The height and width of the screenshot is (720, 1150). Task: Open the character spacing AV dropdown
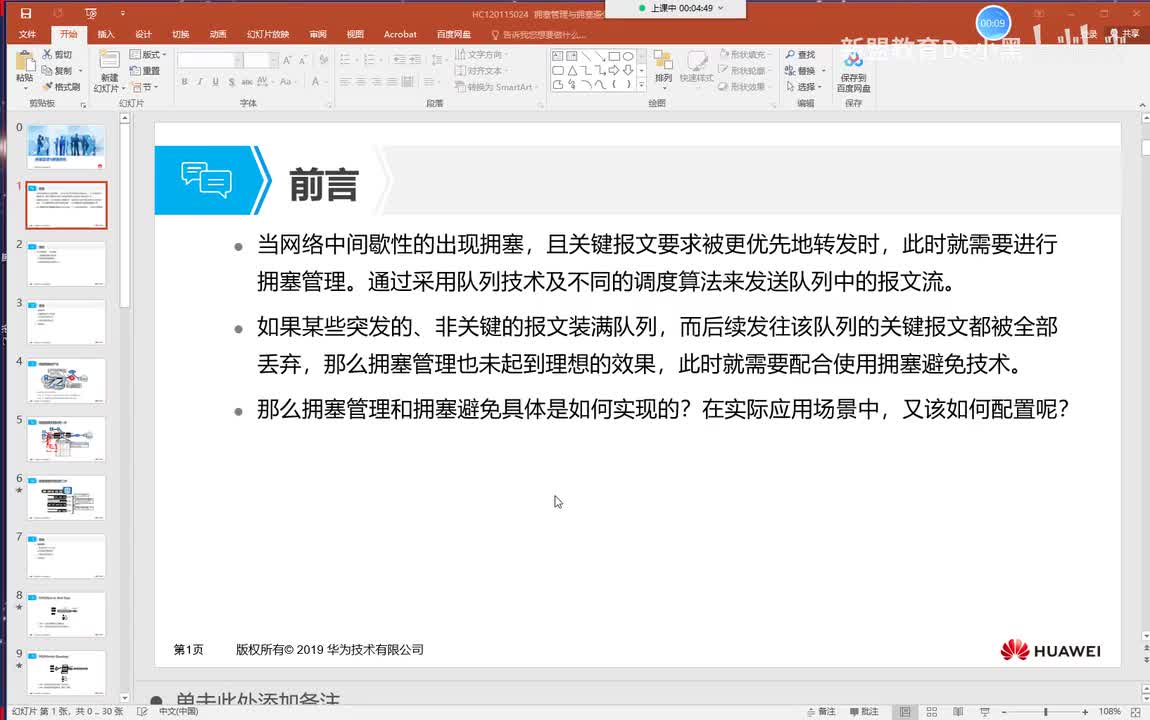click(264, 81)
